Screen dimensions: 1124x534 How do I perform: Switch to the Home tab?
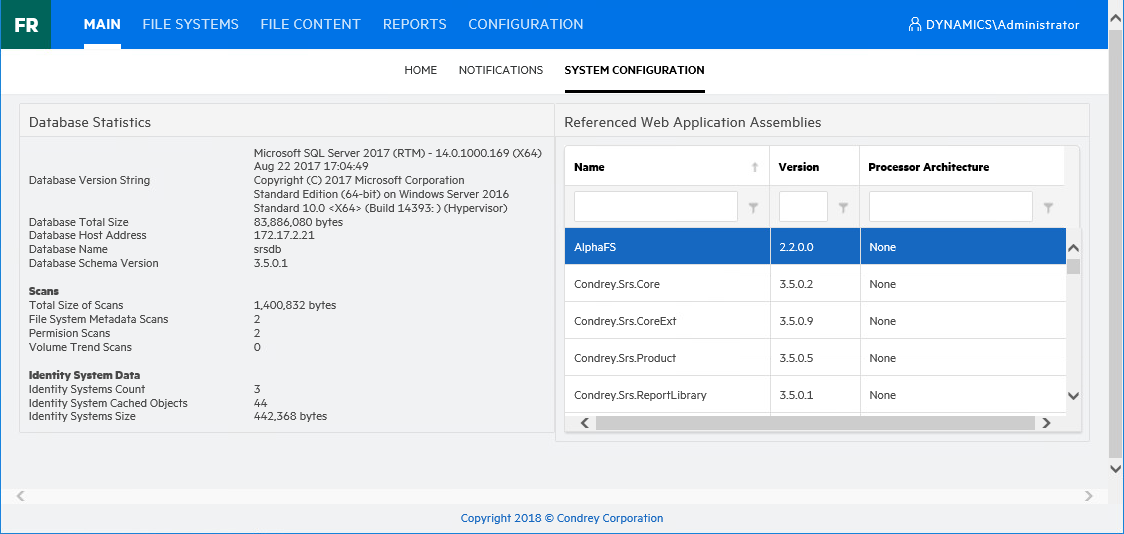click(420, 70)
